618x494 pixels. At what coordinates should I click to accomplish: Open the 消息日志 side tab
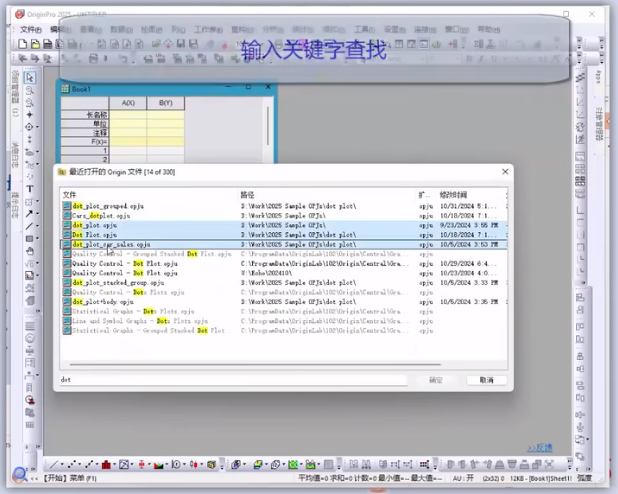pos(15,154)
